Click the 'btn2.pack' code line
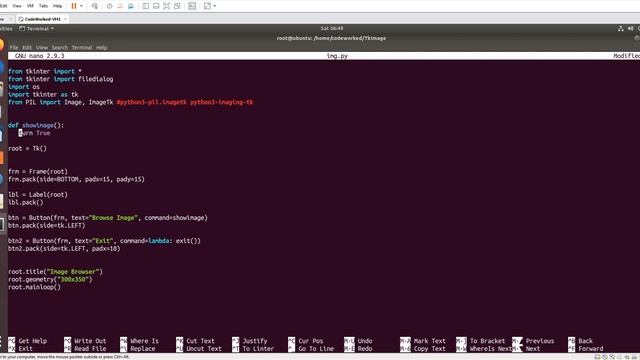 pos(64,249)
